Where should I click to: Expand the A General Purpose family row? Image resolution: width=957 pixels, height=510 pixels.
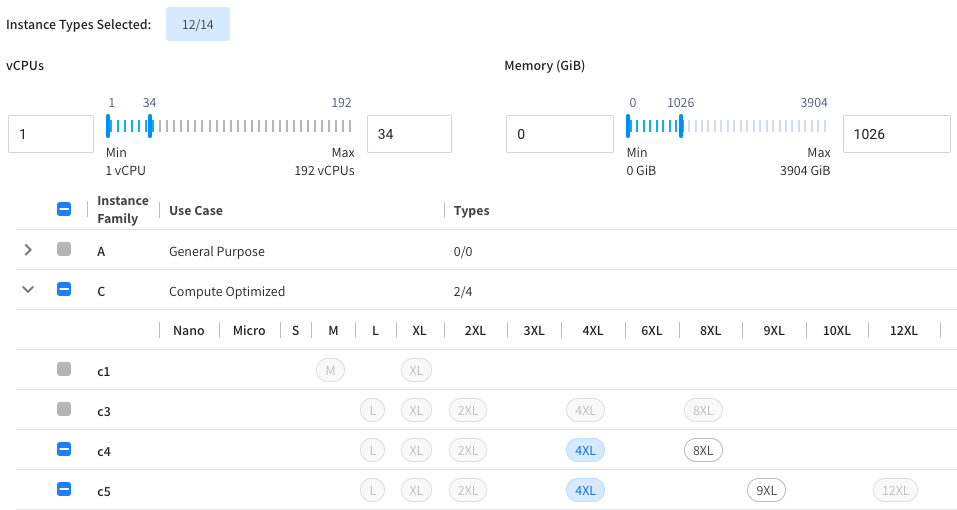[28, 251]
